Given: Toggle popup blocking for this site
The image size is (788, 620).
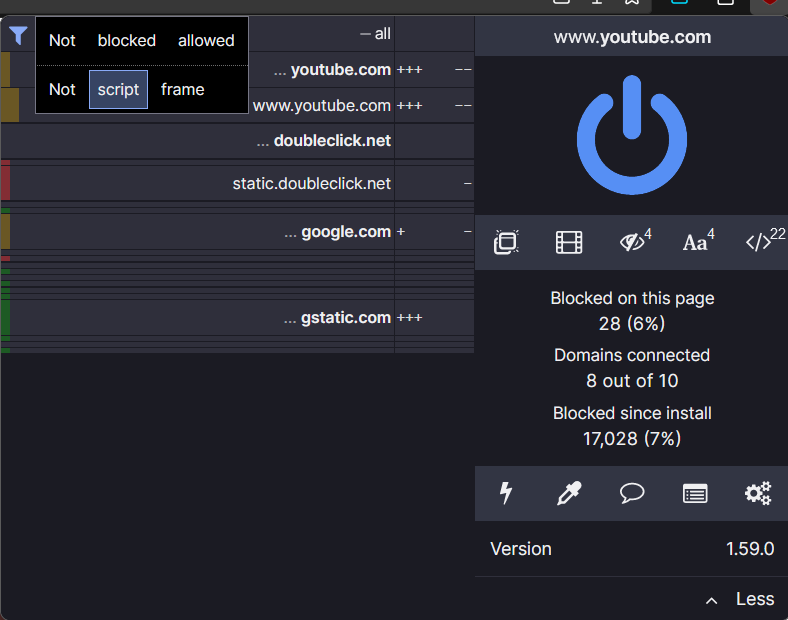Looking at the screenshot, I should coord(506,242).
